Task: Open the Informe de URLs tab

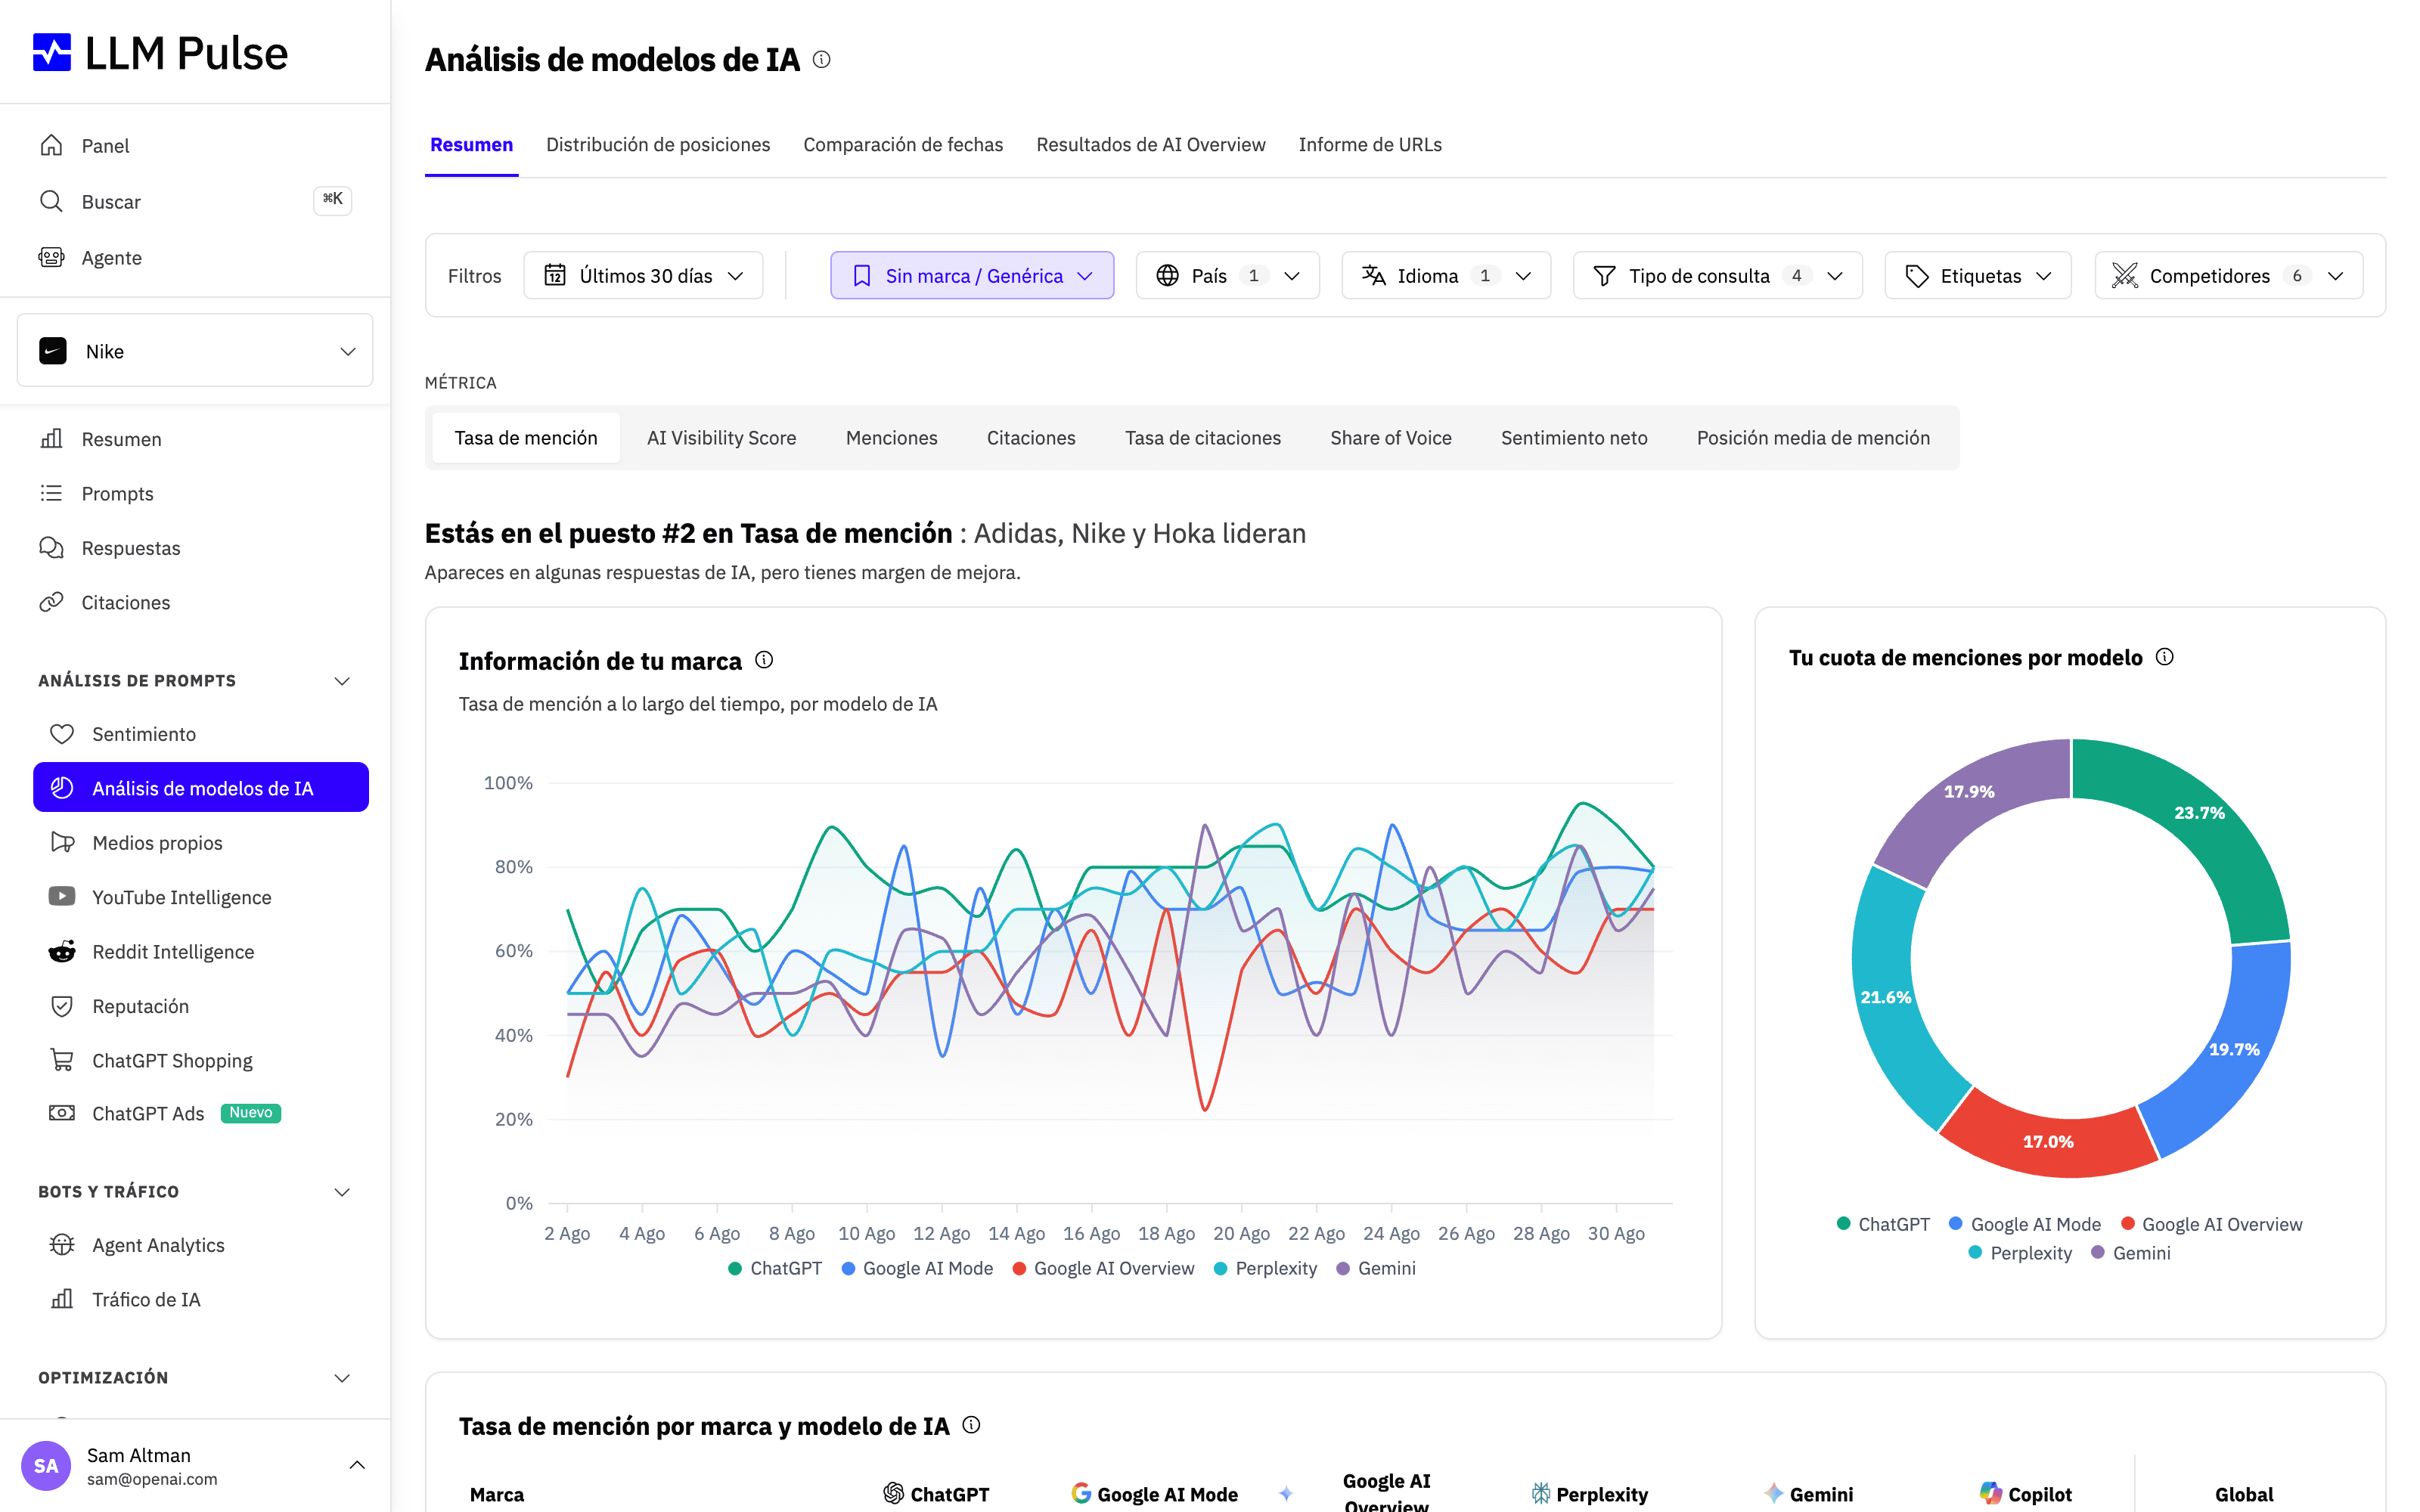Action: pyautogui.click(x=1370, y=145)
